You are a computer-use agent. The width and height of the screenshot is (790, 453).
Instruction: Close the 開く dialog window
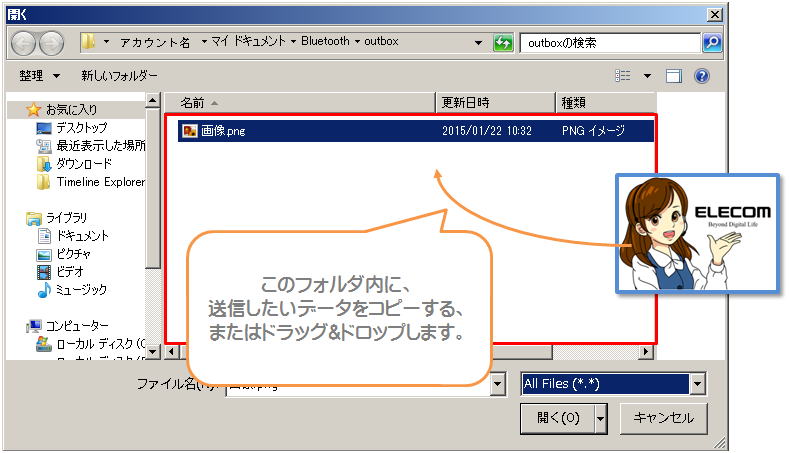click(x=714, y=15)
